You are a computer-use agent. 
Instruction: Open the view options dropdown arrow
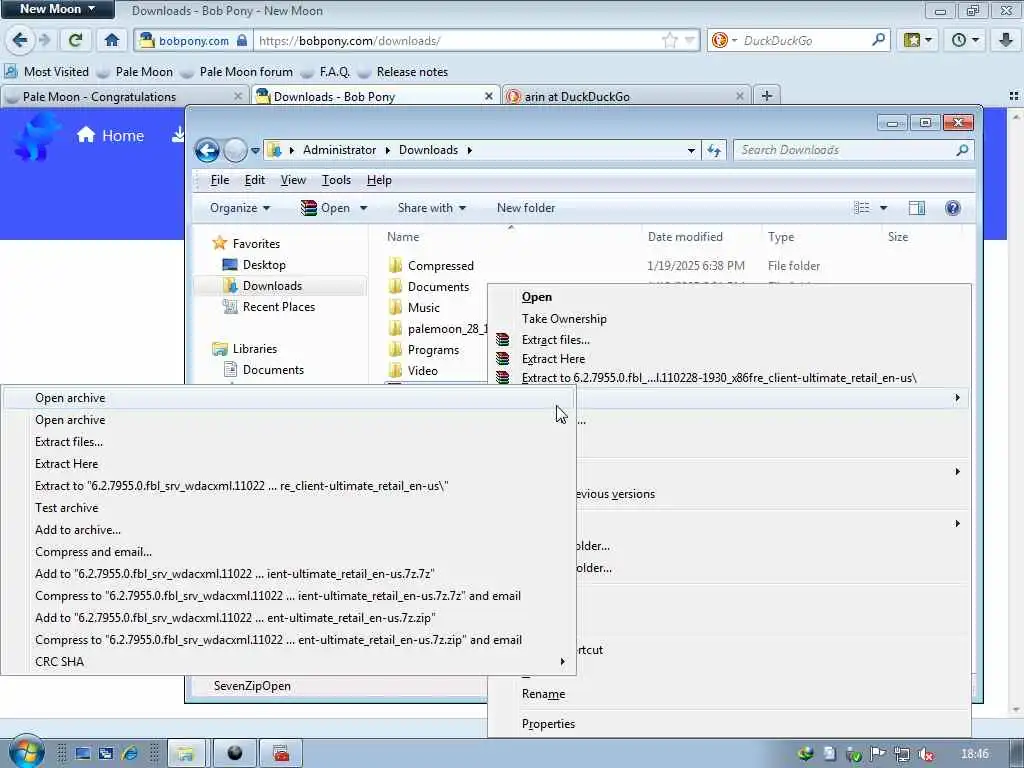pos(883,208)
